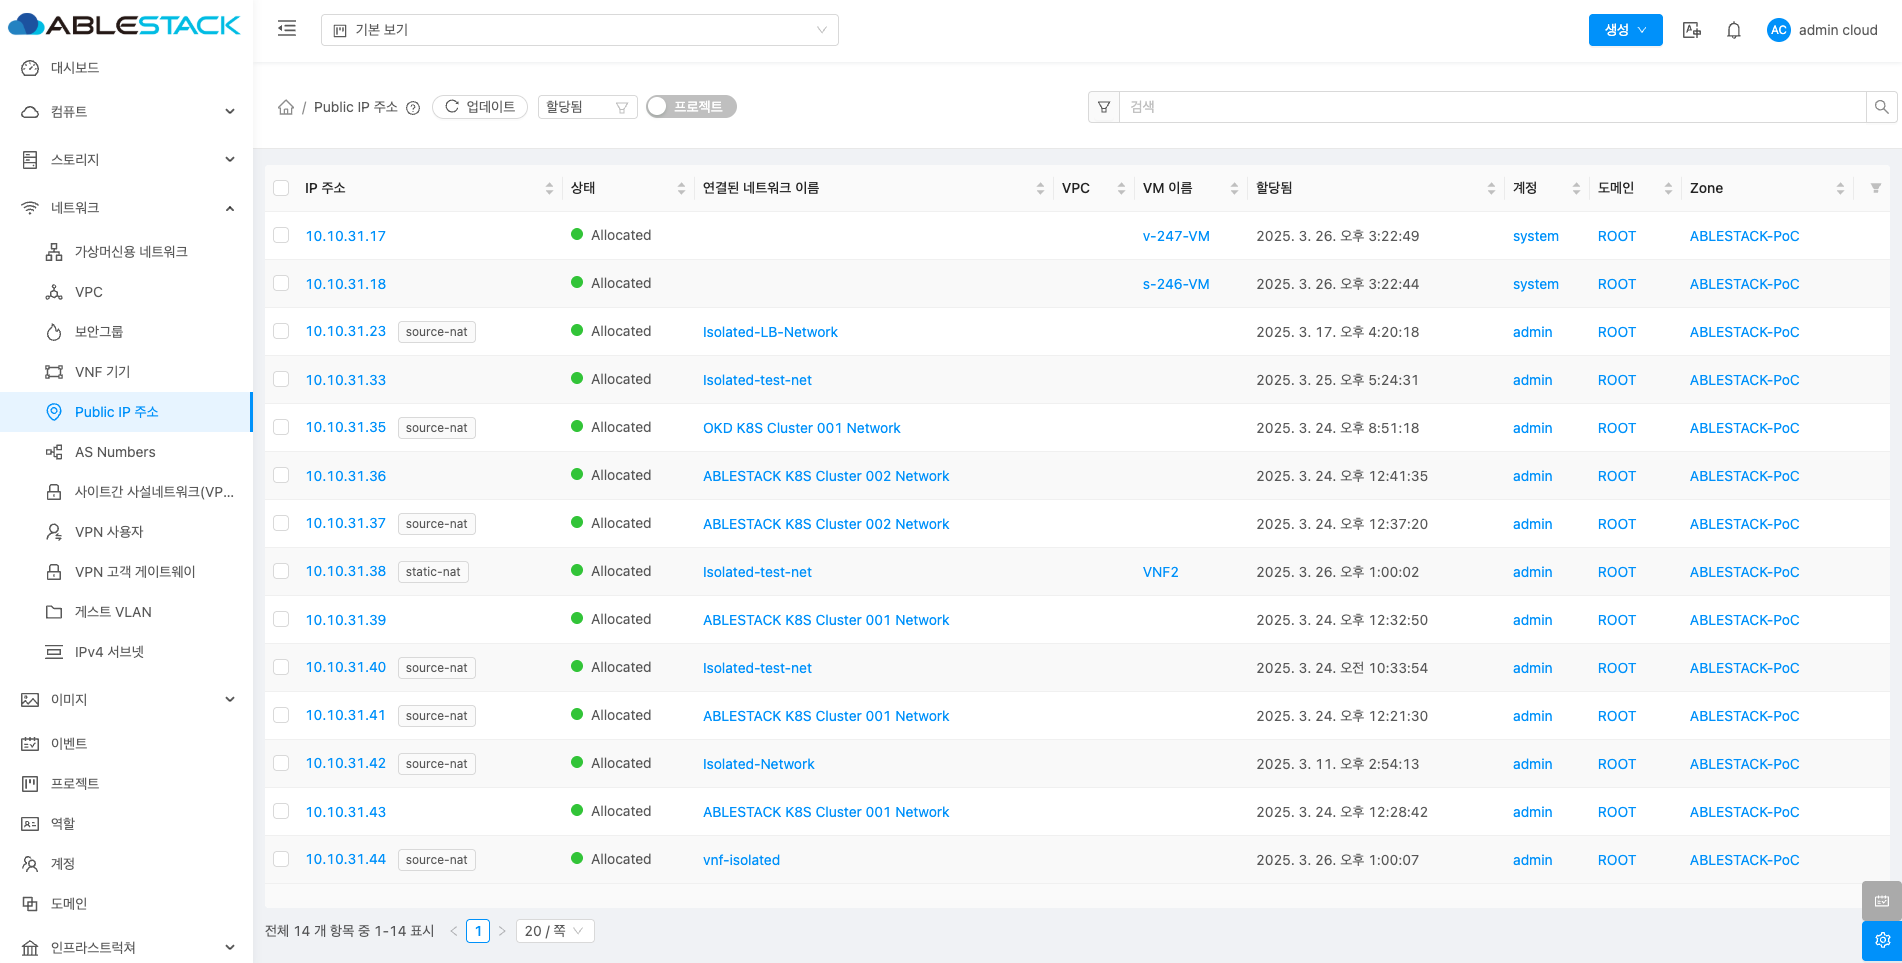Click the settings gear floating button
Screen dimensions: 1902x963
point(1881,940)
